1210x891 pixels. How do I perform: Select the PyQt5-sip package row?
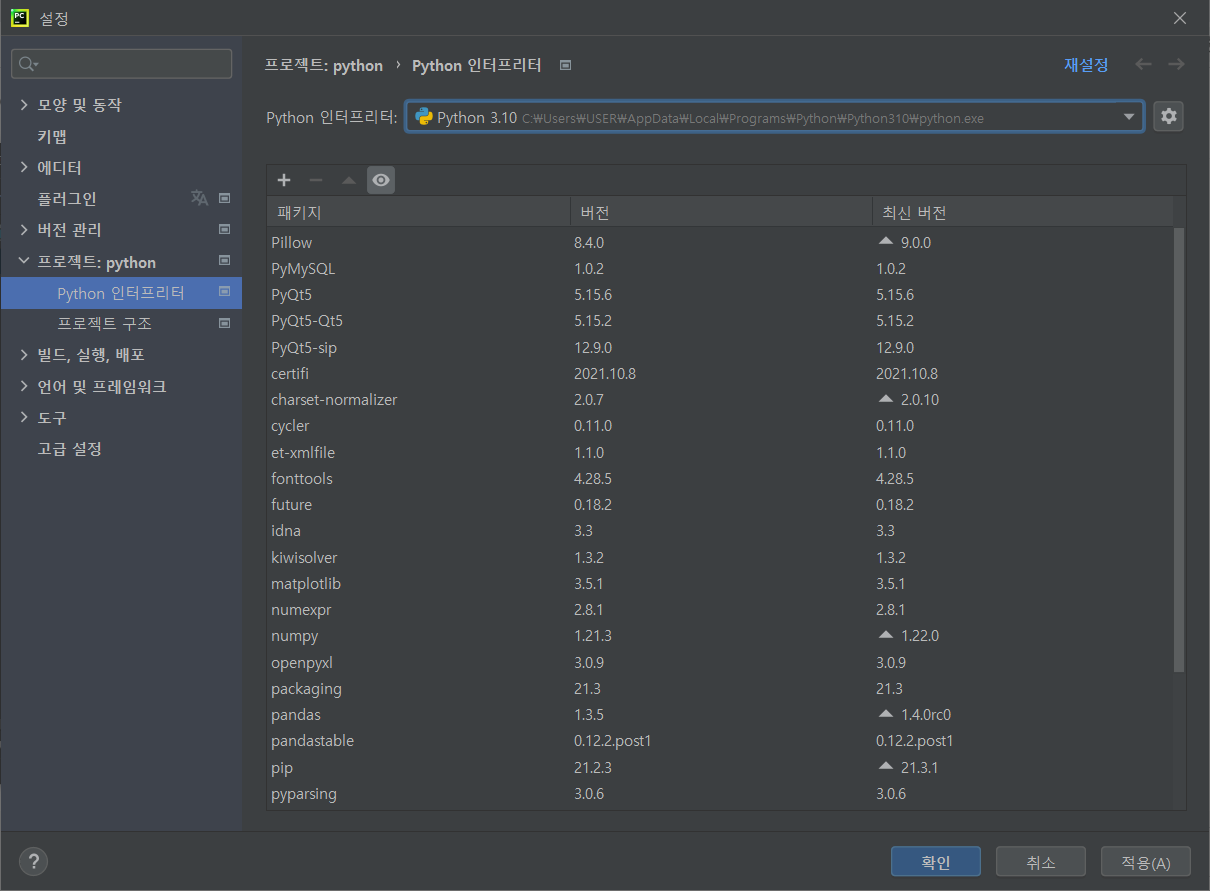(x=720, y=347)
